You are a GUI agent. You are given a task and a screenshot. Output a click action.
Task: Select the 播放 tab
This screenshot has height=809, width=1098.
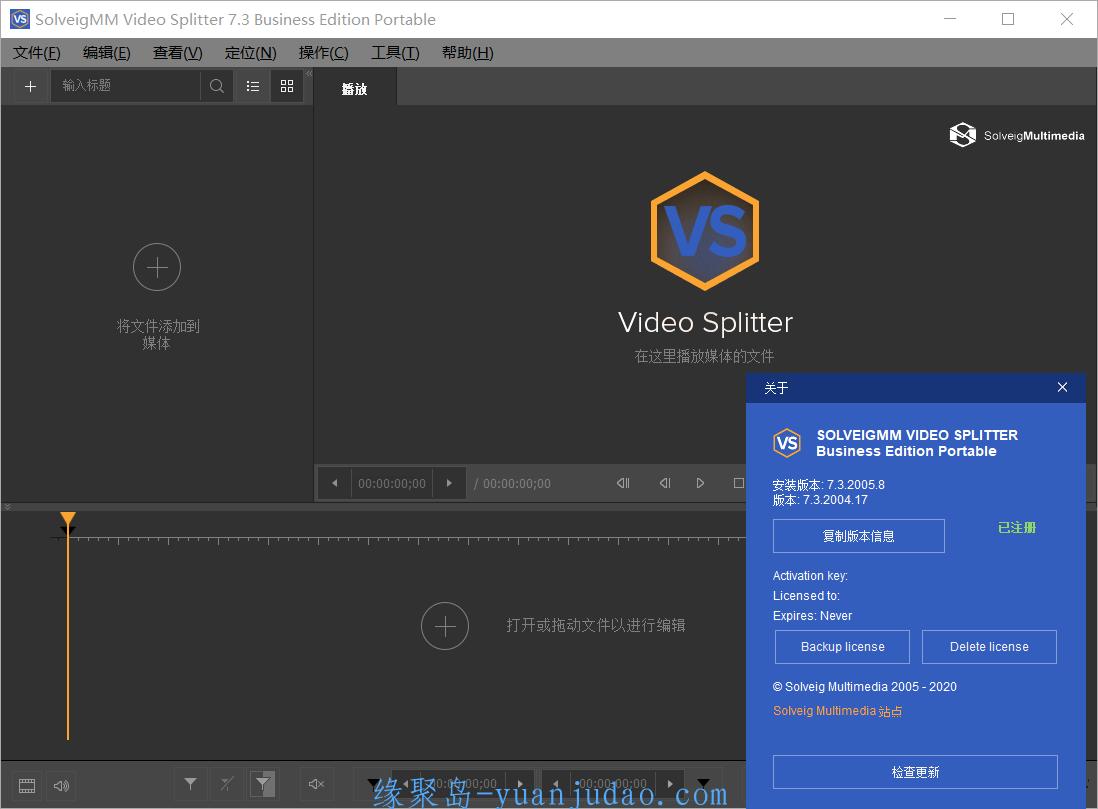click(354, 89)
